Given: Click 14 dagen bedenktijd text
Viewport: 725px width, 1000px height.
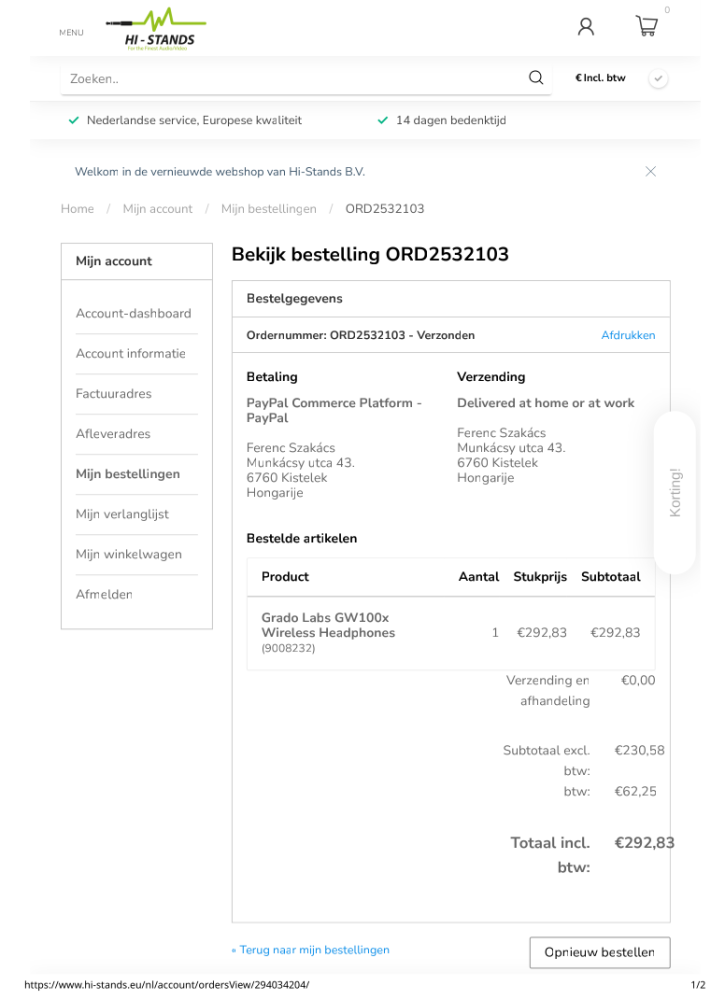Looking at the screenshot, I should 451,120.
